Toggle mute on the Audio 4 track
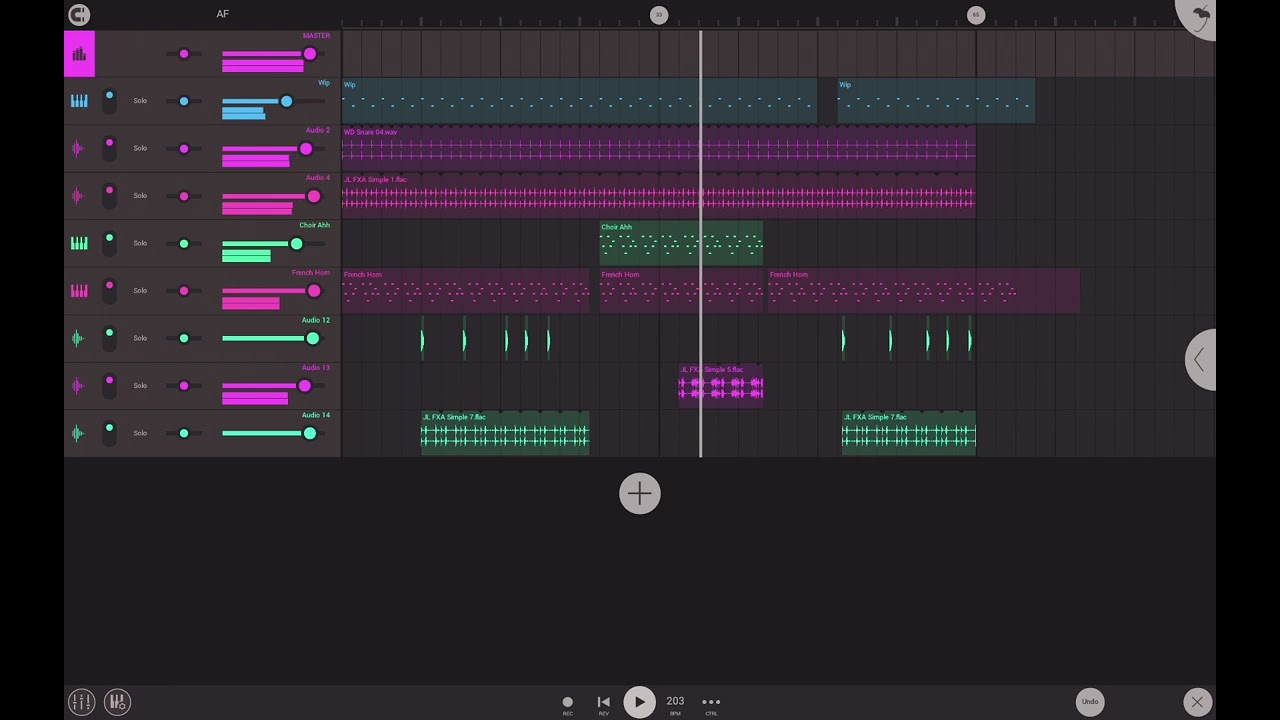 [109, 196]
